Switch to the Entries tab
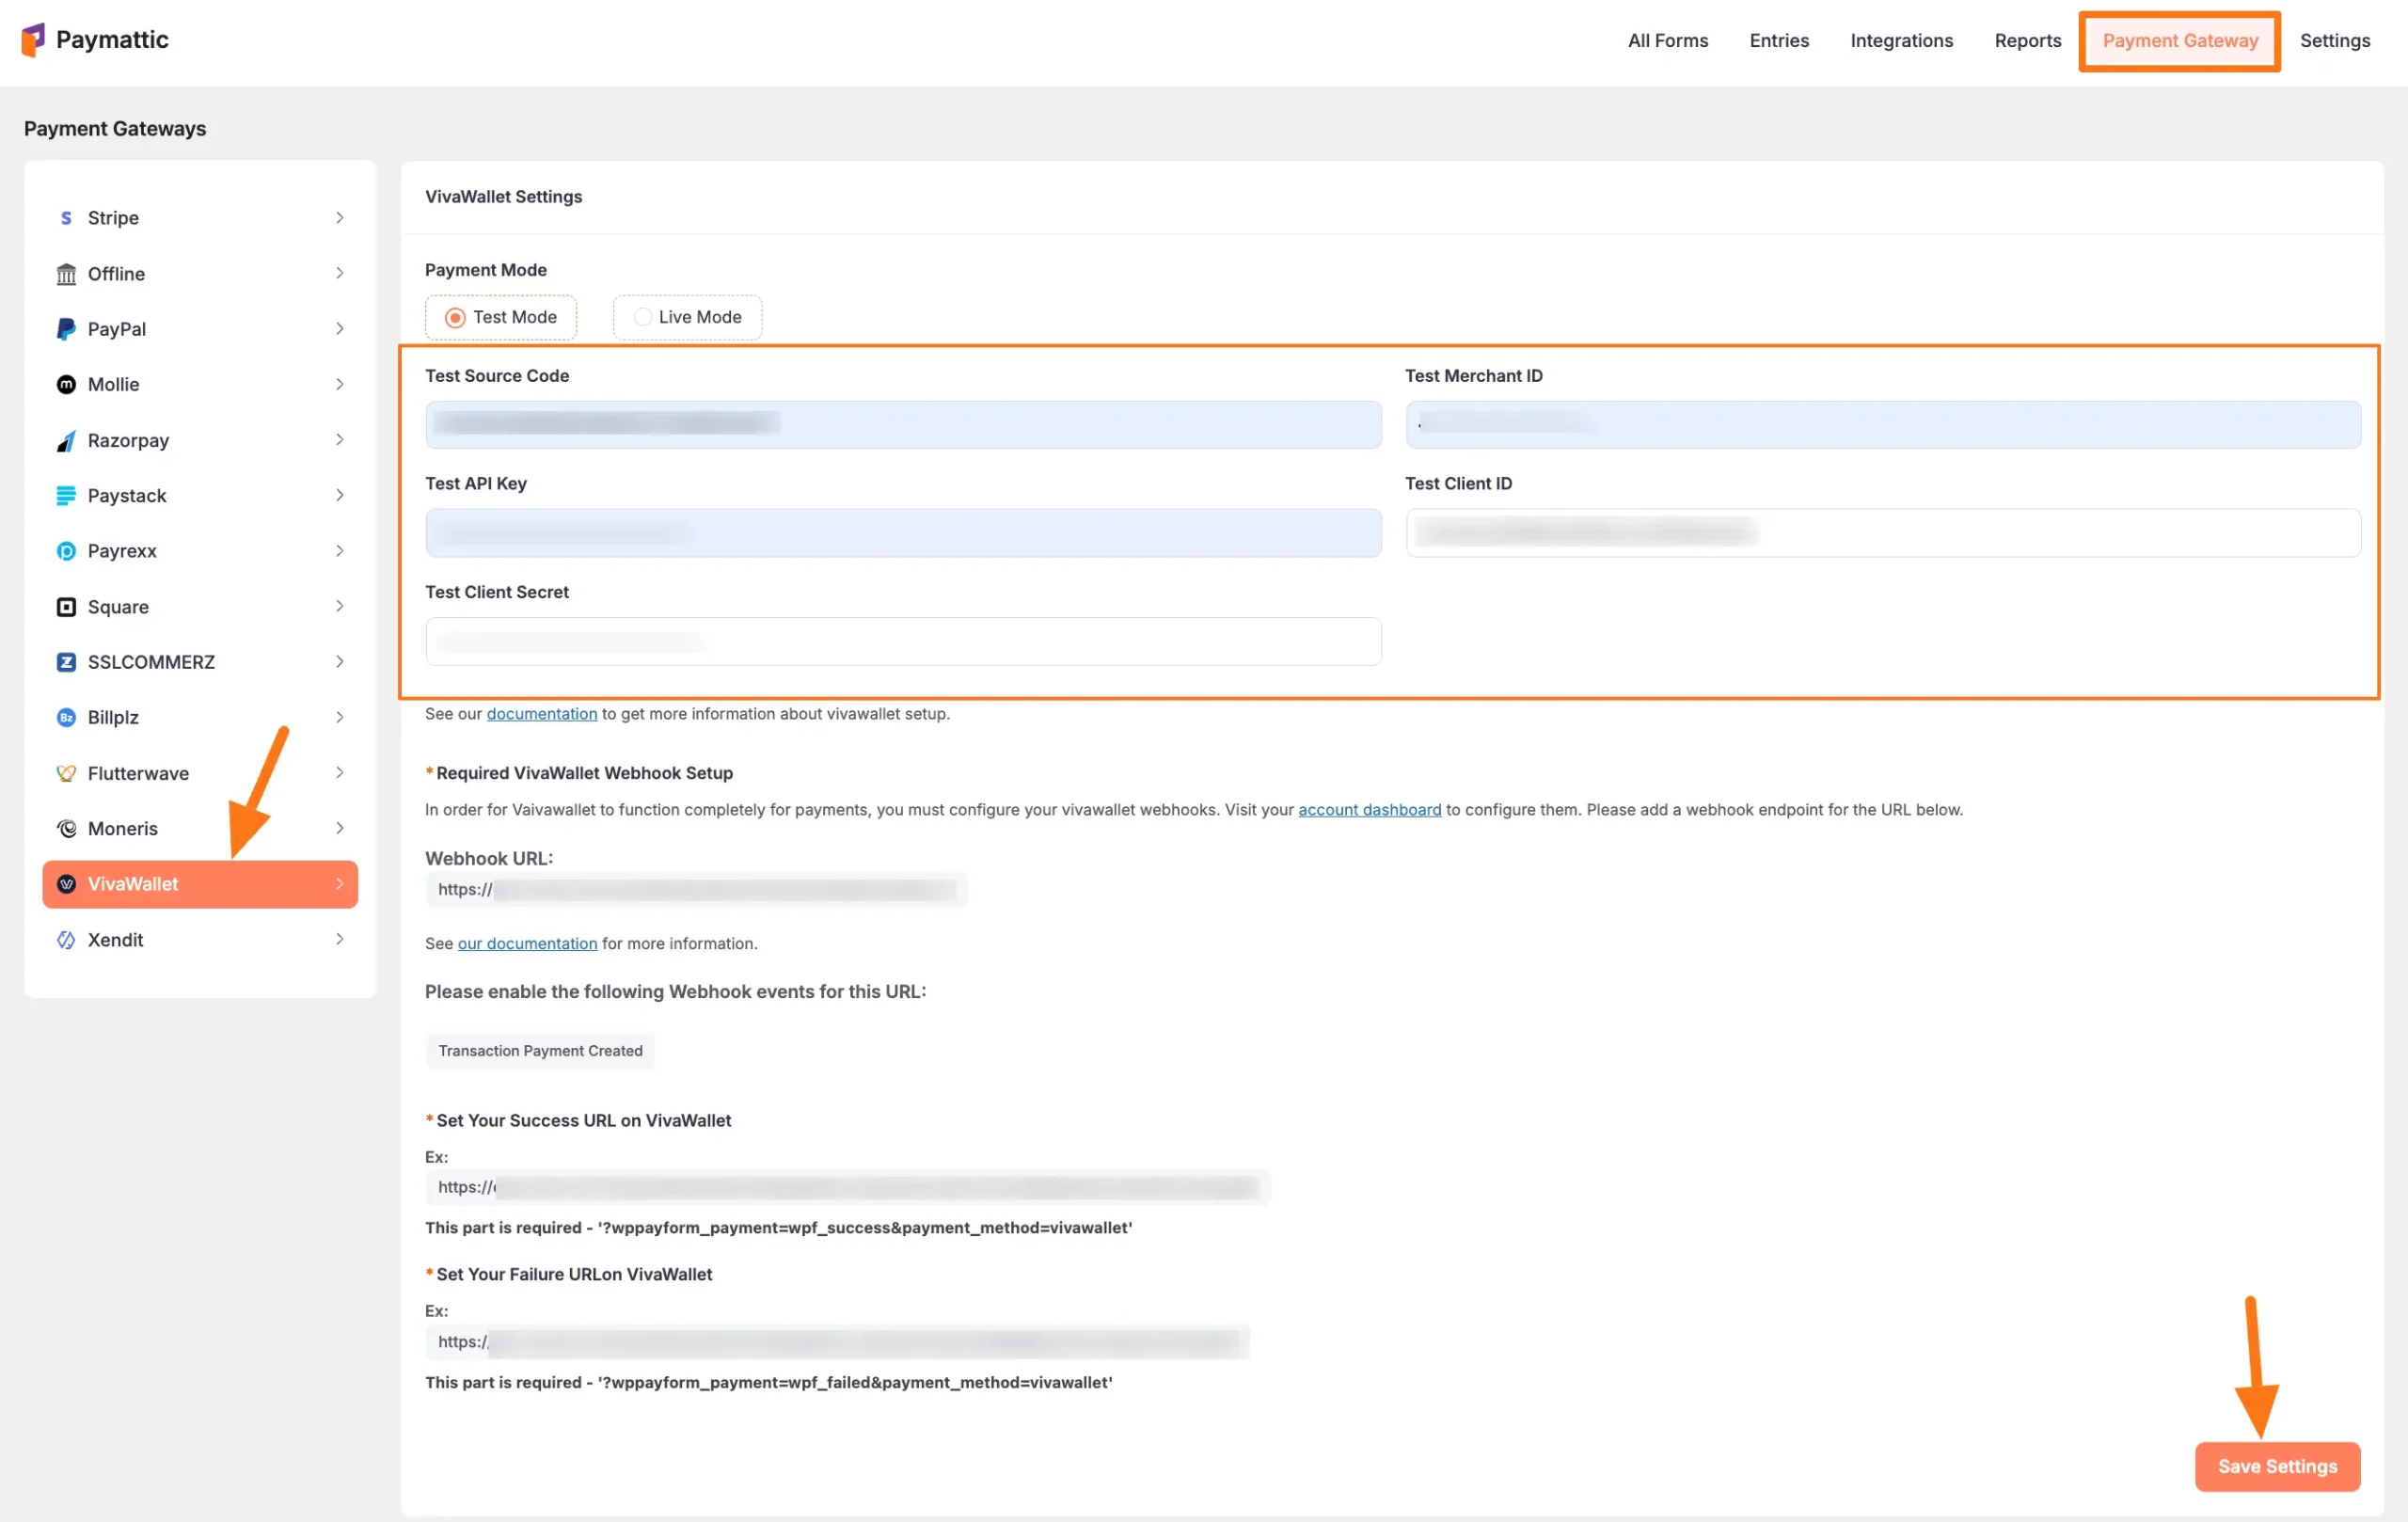2408x1522 pixels. 1779,40
